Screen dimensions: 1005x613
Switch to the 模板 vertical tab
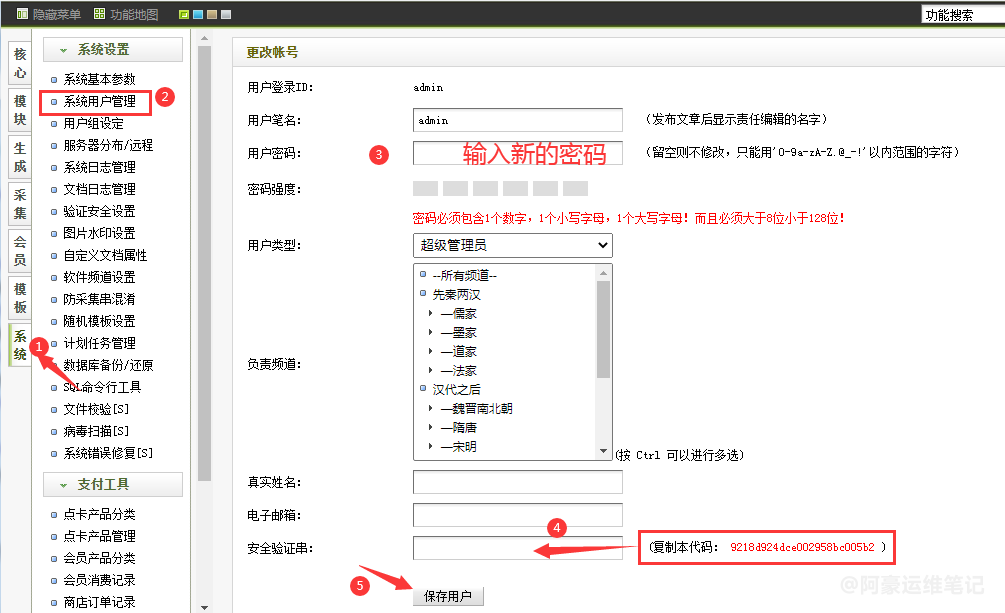[x=20, y=298]
